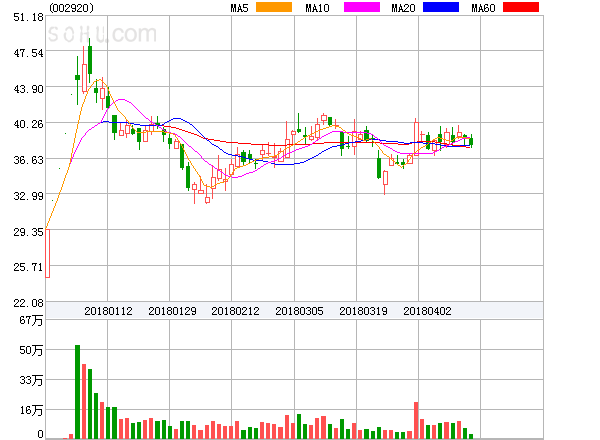Select the MA20 legend label
The image size is (600, 440).
coord(403,8)
